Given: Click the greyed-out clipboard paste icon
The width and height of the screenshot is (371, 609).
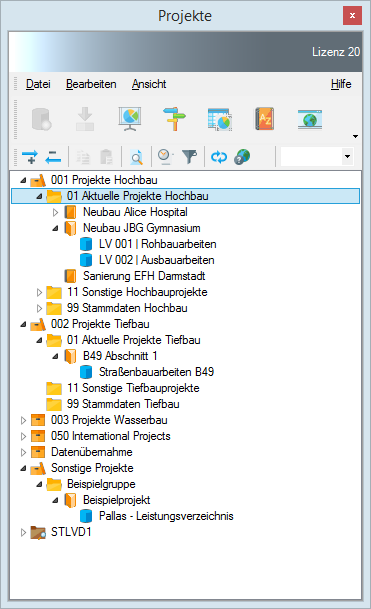Looking at the screenshot, I should [x=106, y=157].
